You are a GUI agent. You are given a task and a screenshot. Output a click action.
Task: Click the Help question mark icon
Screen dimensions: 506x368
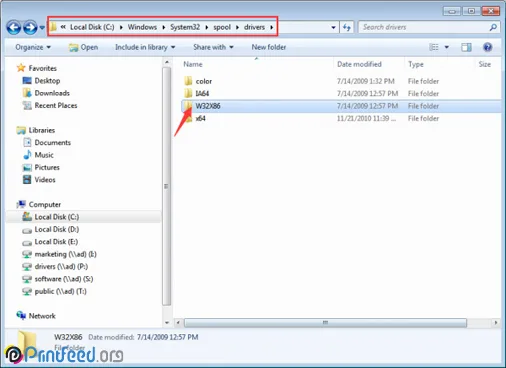pyautogui.click(x=488, y=47)
